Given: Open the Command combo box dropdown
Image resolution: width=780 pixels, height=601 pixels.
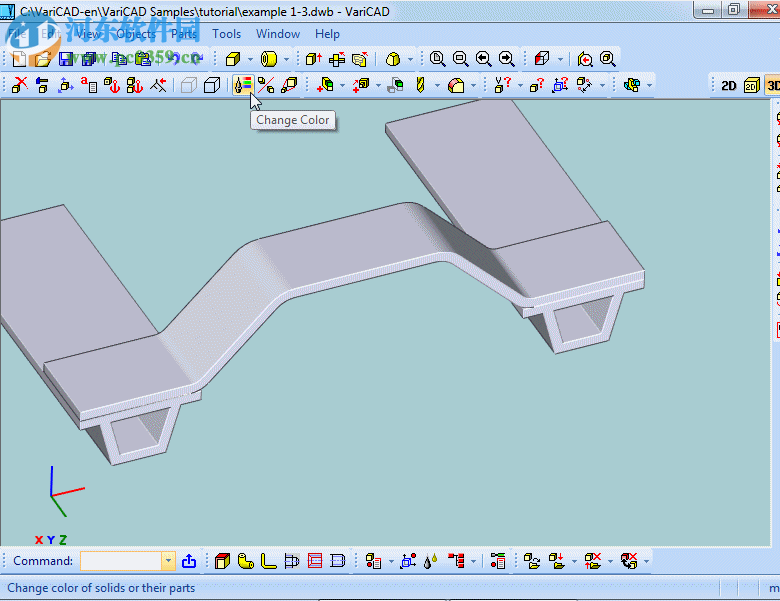Looking at the screenshot, I should [x=168, y=561].
